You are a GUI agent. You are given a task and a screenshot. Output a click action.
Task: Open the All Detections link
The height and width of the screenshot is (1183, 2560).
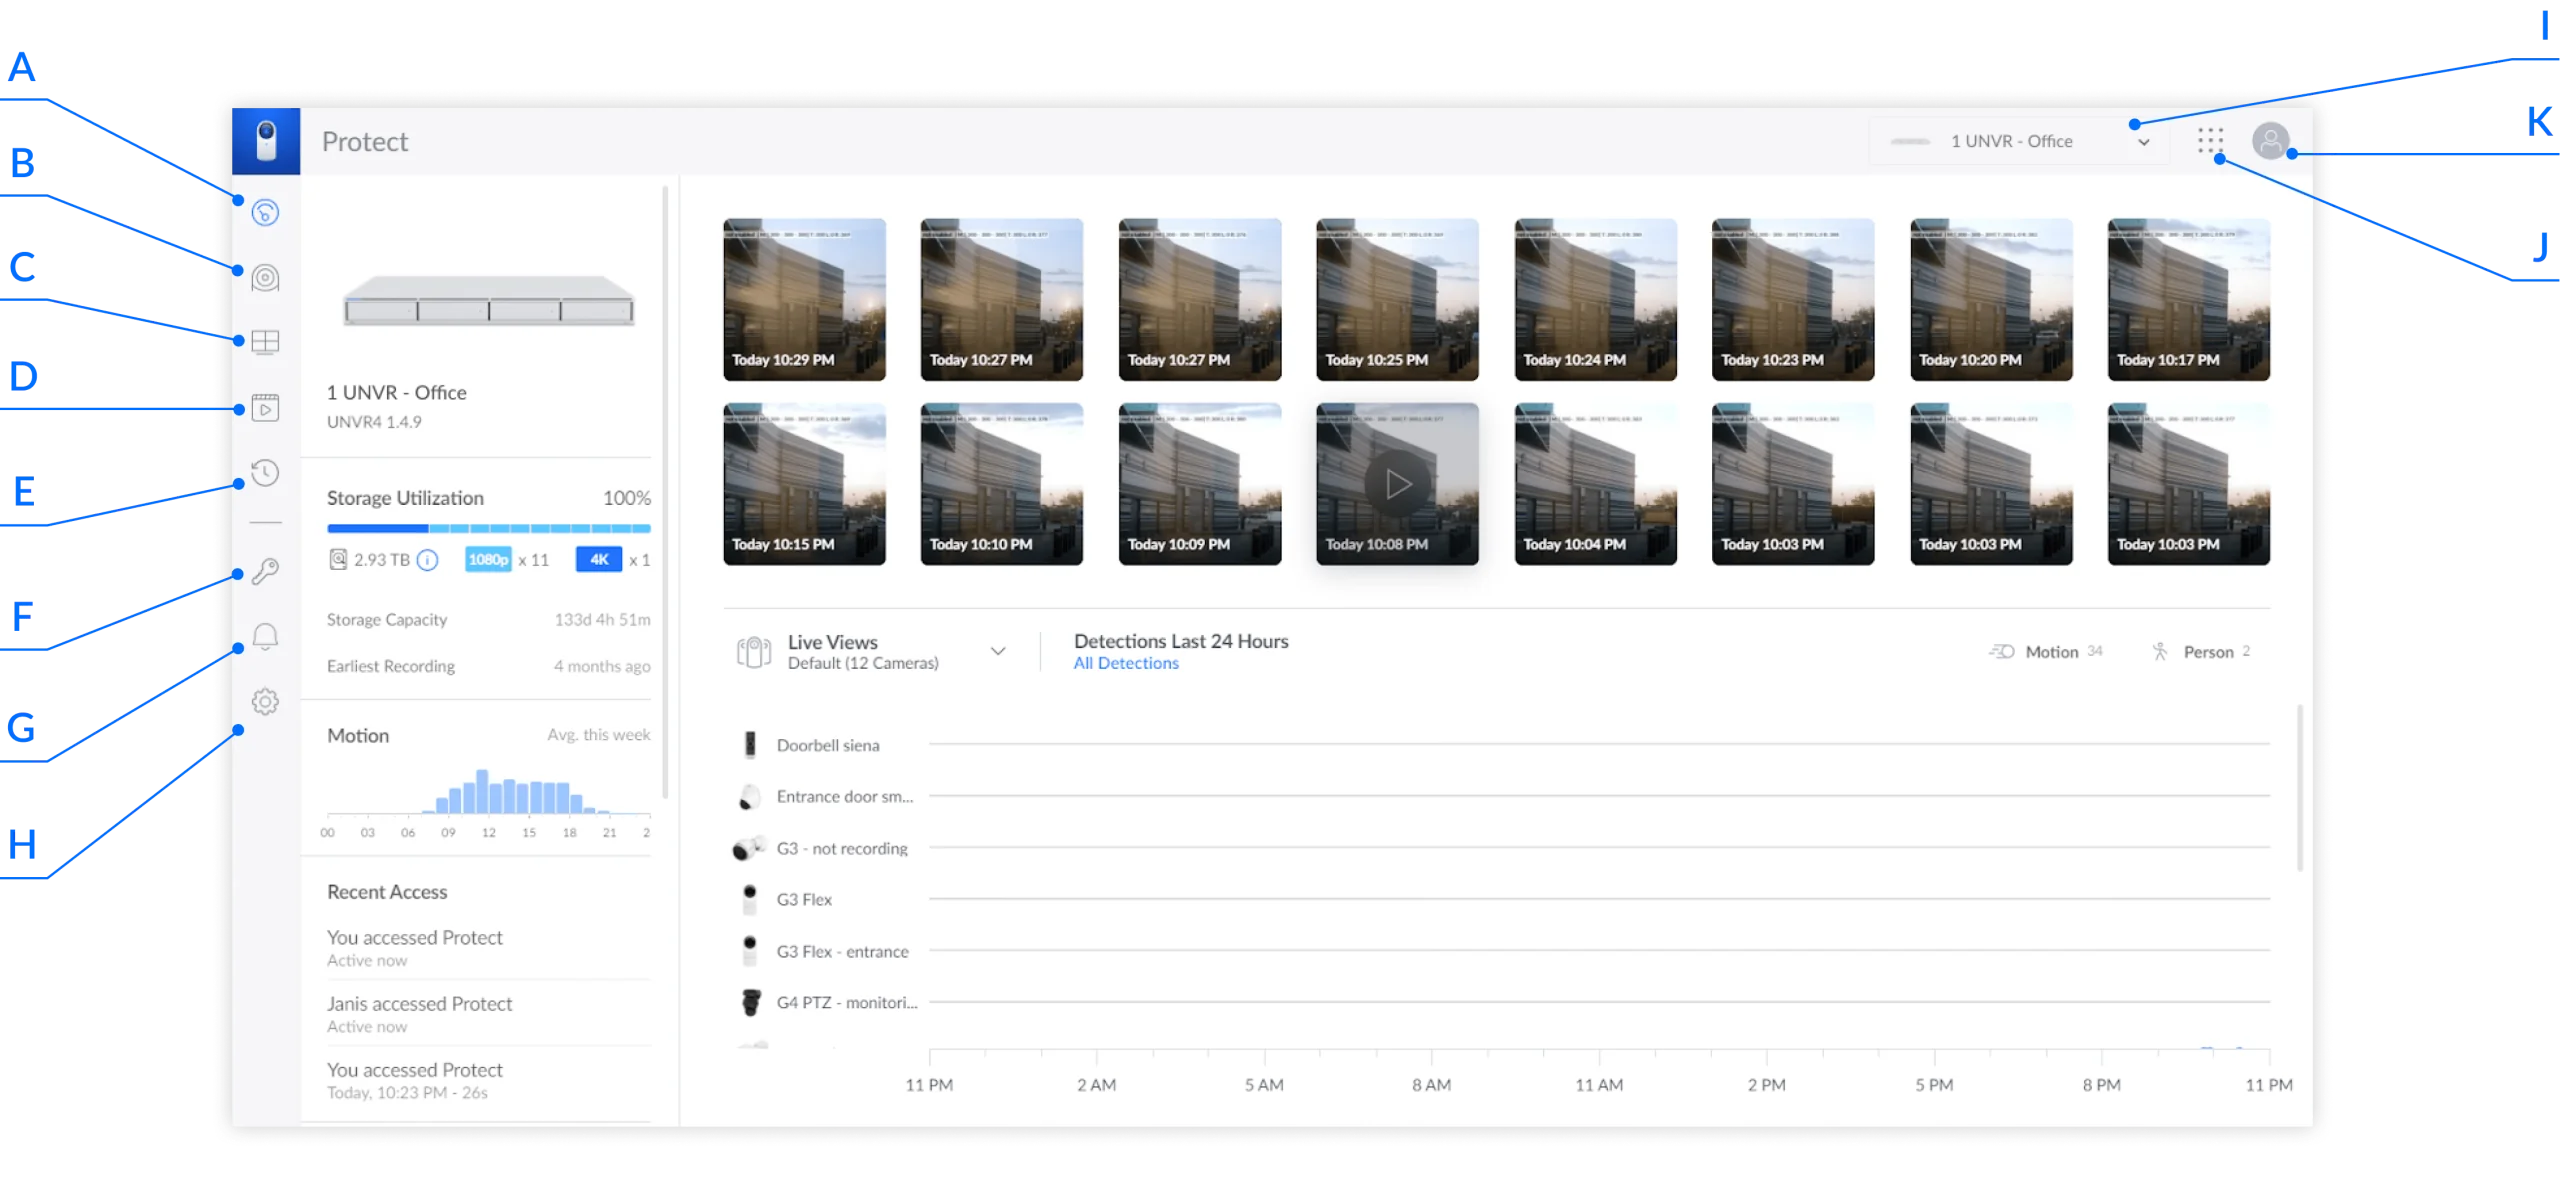[x=1126, y=663]
